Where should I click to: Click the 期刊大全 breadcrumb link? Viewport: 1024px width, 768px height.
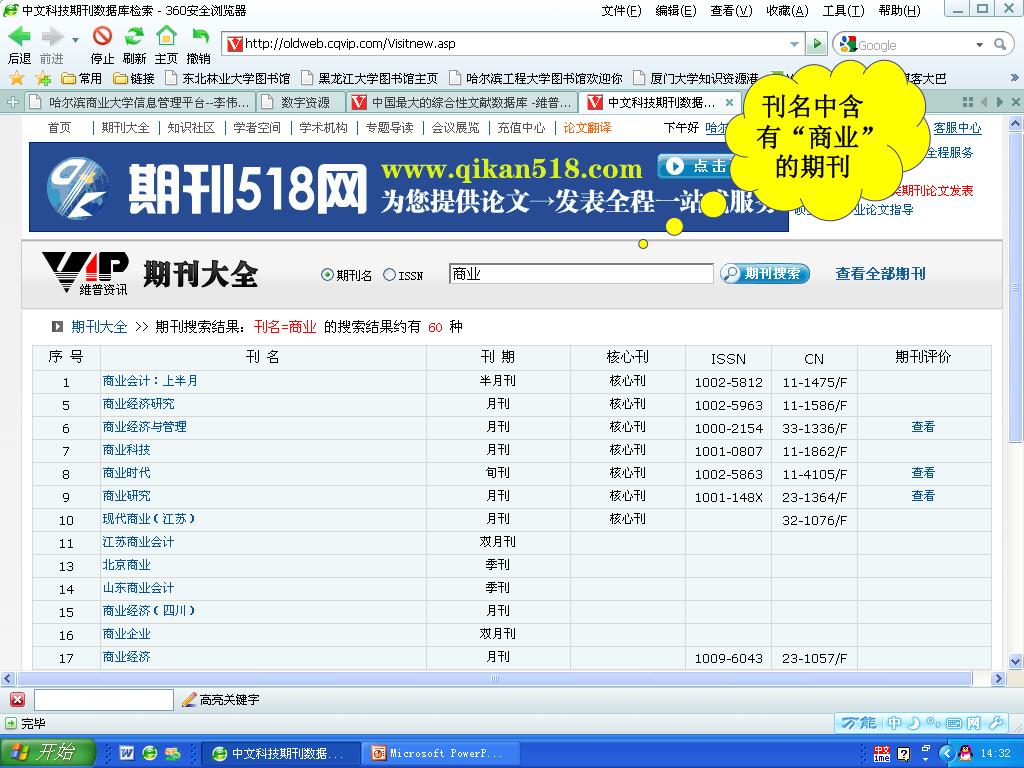tap(99, 327)
